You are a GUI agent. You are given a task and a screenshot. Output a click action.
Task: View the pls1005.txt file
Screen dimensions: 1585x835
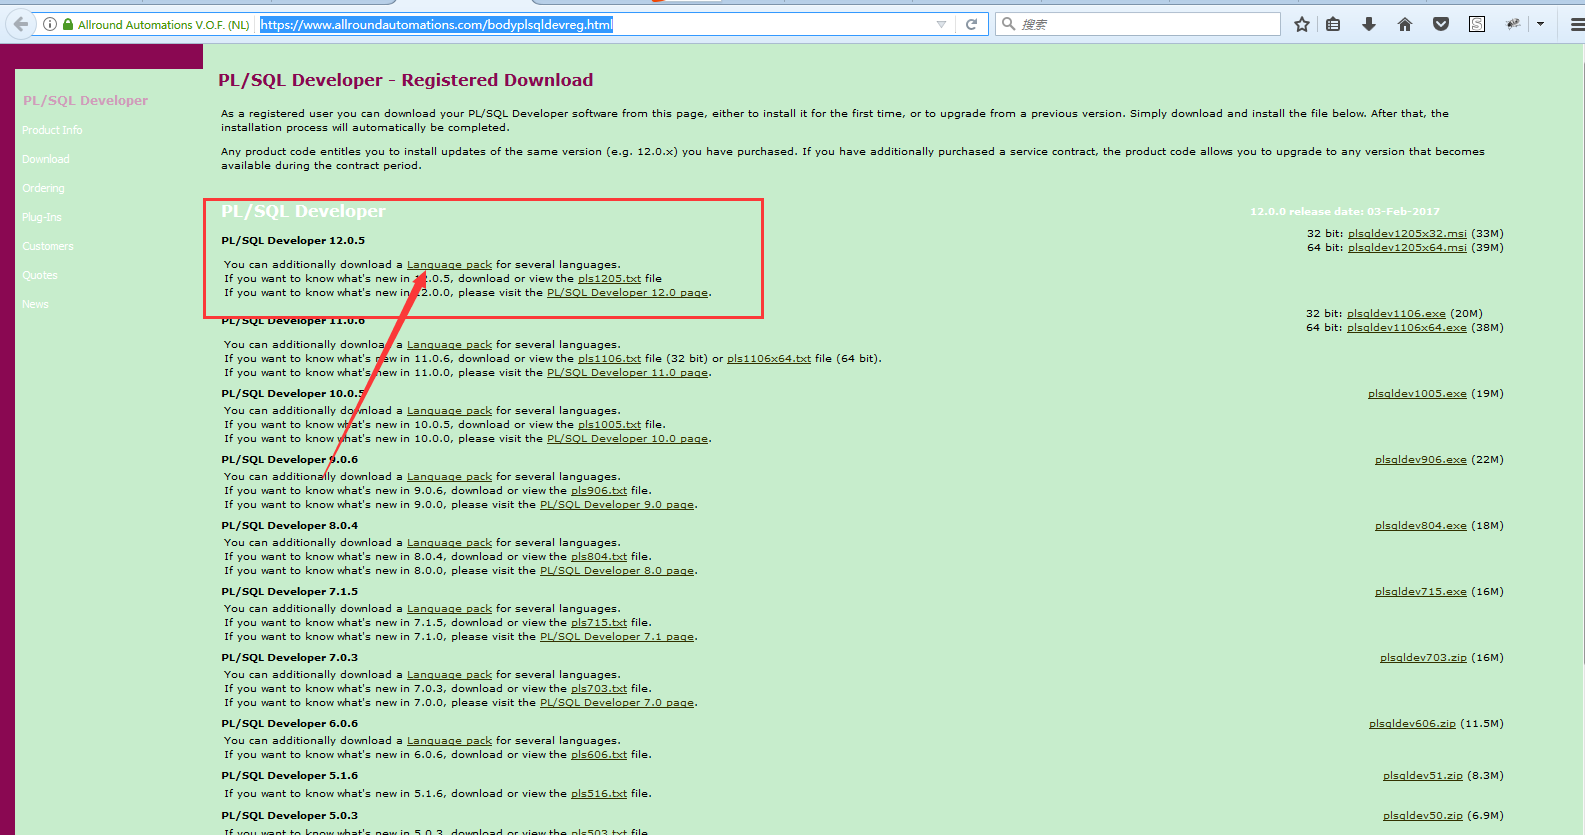click(609, 425)
